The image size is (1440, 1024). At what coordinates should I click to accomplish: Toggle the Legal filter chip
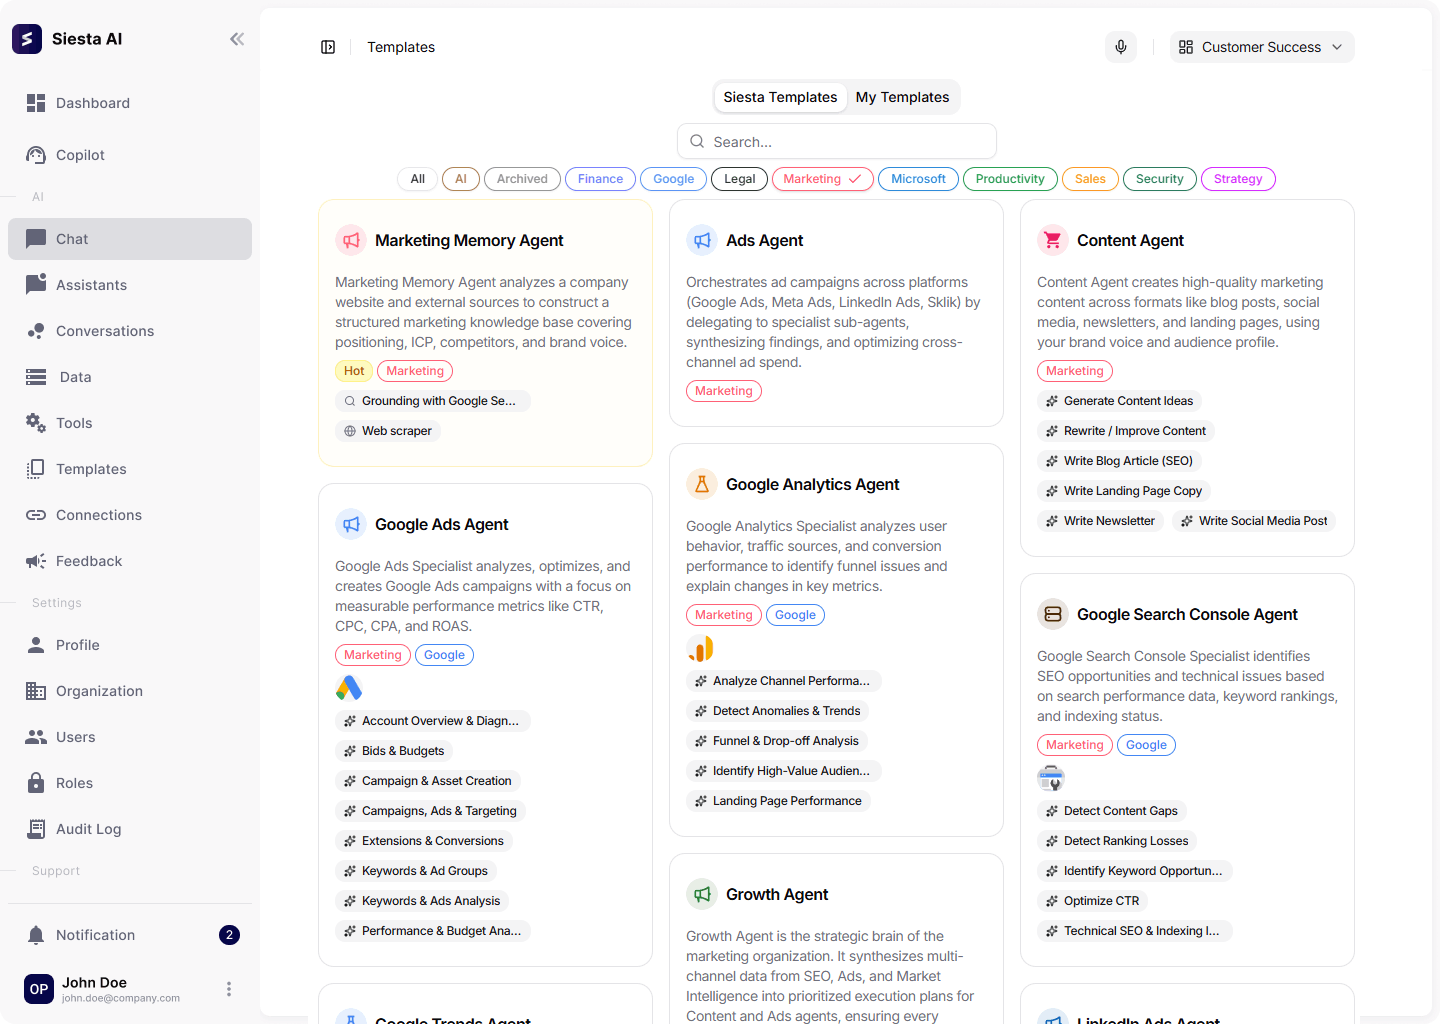pyautogui.click(x=740, y=179)
